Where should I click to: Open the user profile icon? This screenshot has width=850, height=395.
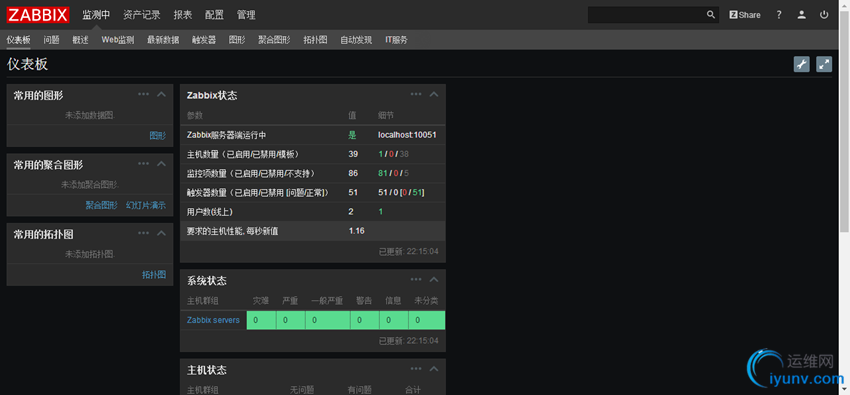[x=801, y=15]
